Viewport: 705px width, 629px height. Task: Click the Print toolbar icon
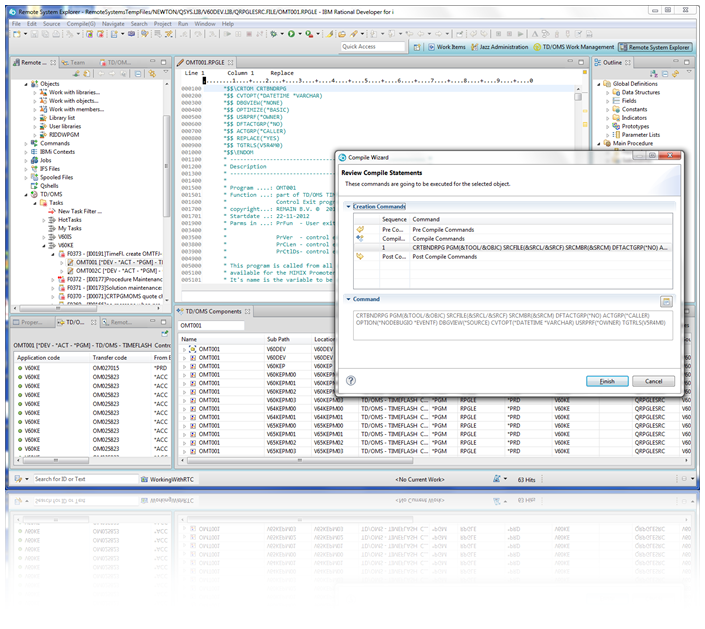[x=56, y=34]
